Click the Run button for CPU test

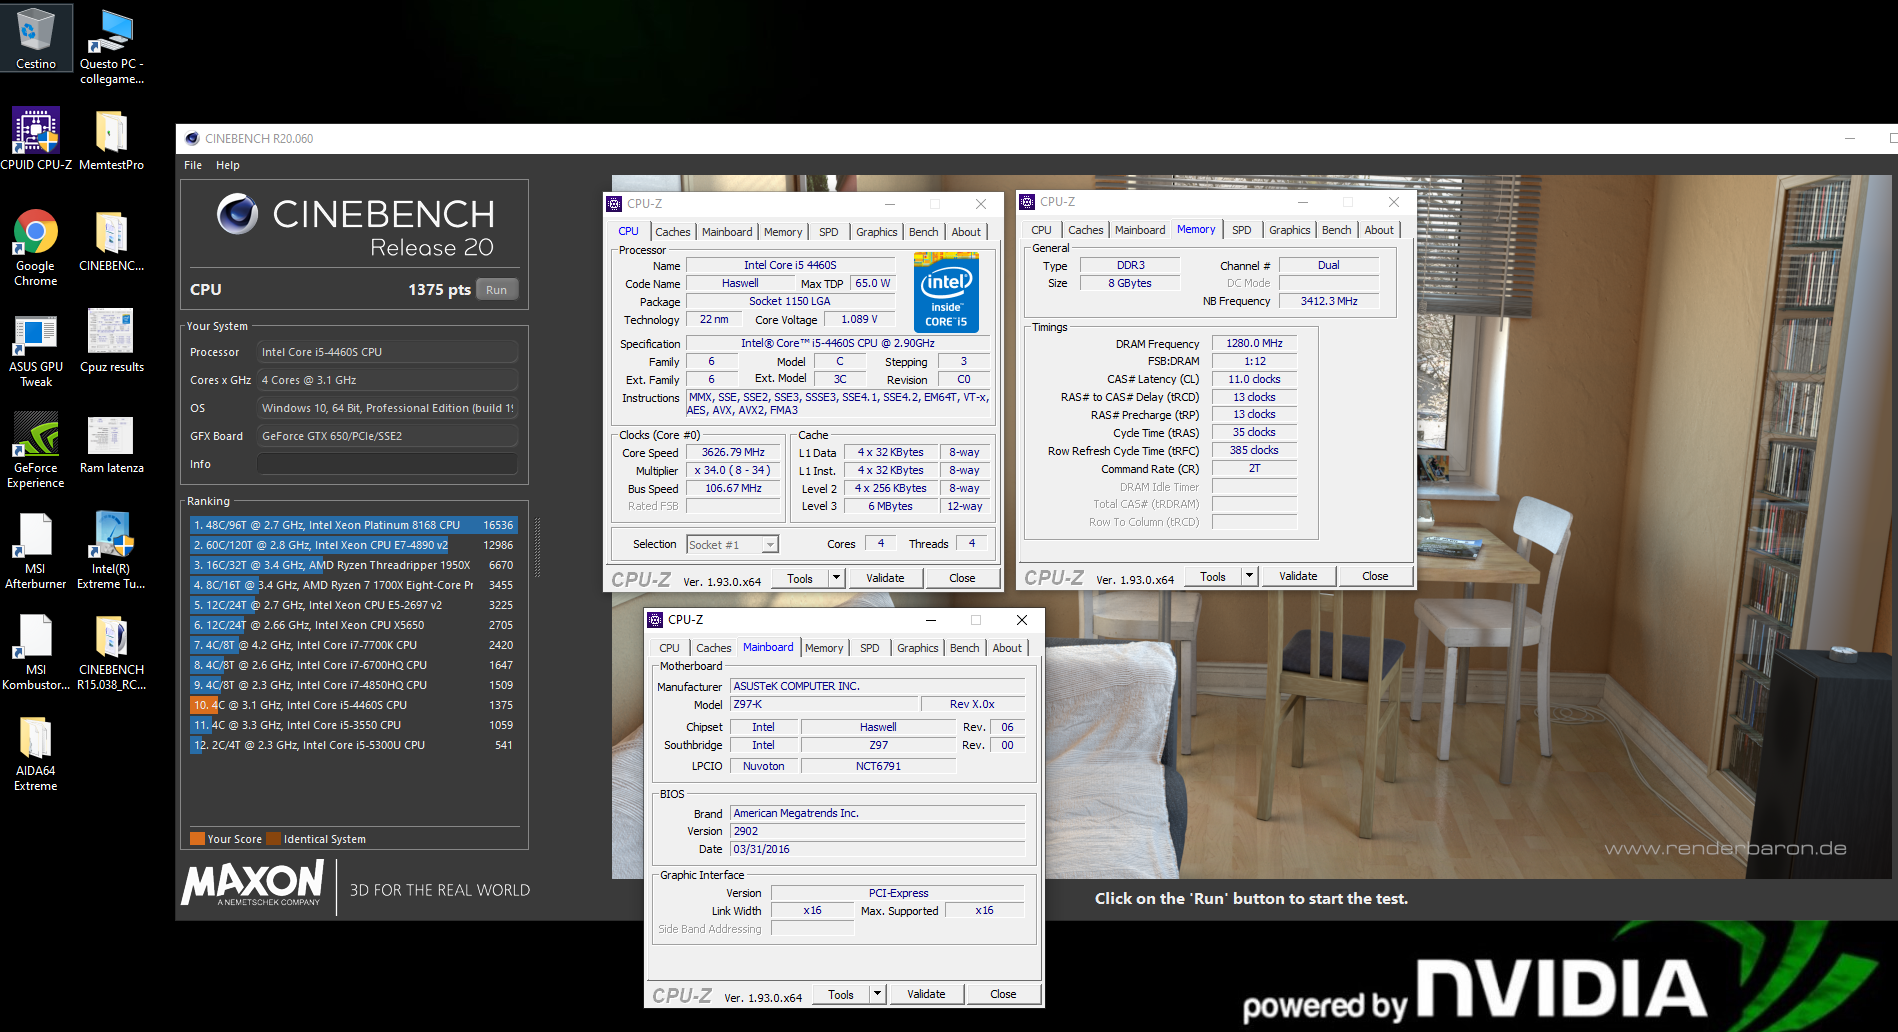coord(497,290)
